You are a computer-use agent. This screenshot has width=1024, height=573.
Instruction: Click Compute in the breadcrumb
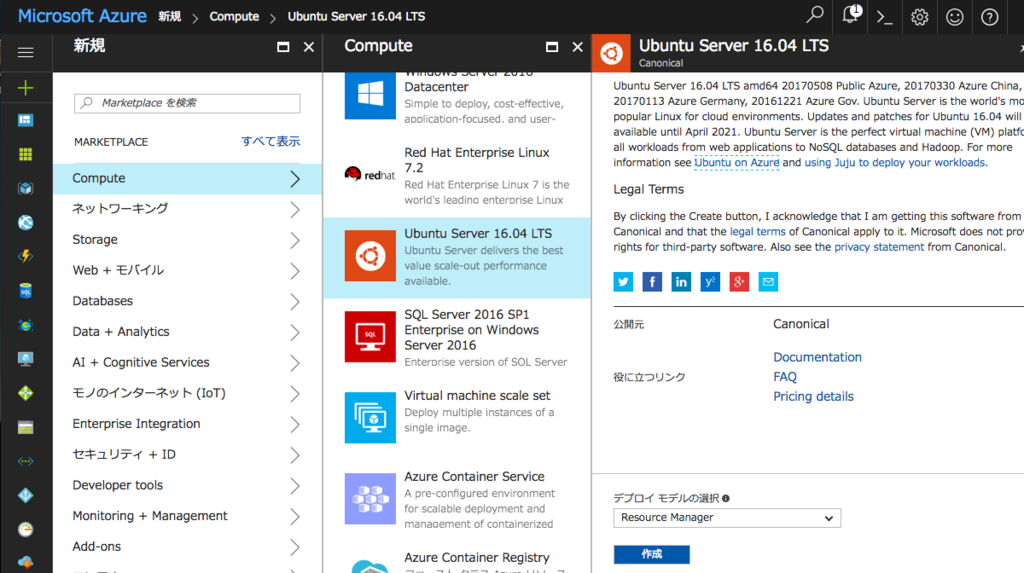[234, 16]
